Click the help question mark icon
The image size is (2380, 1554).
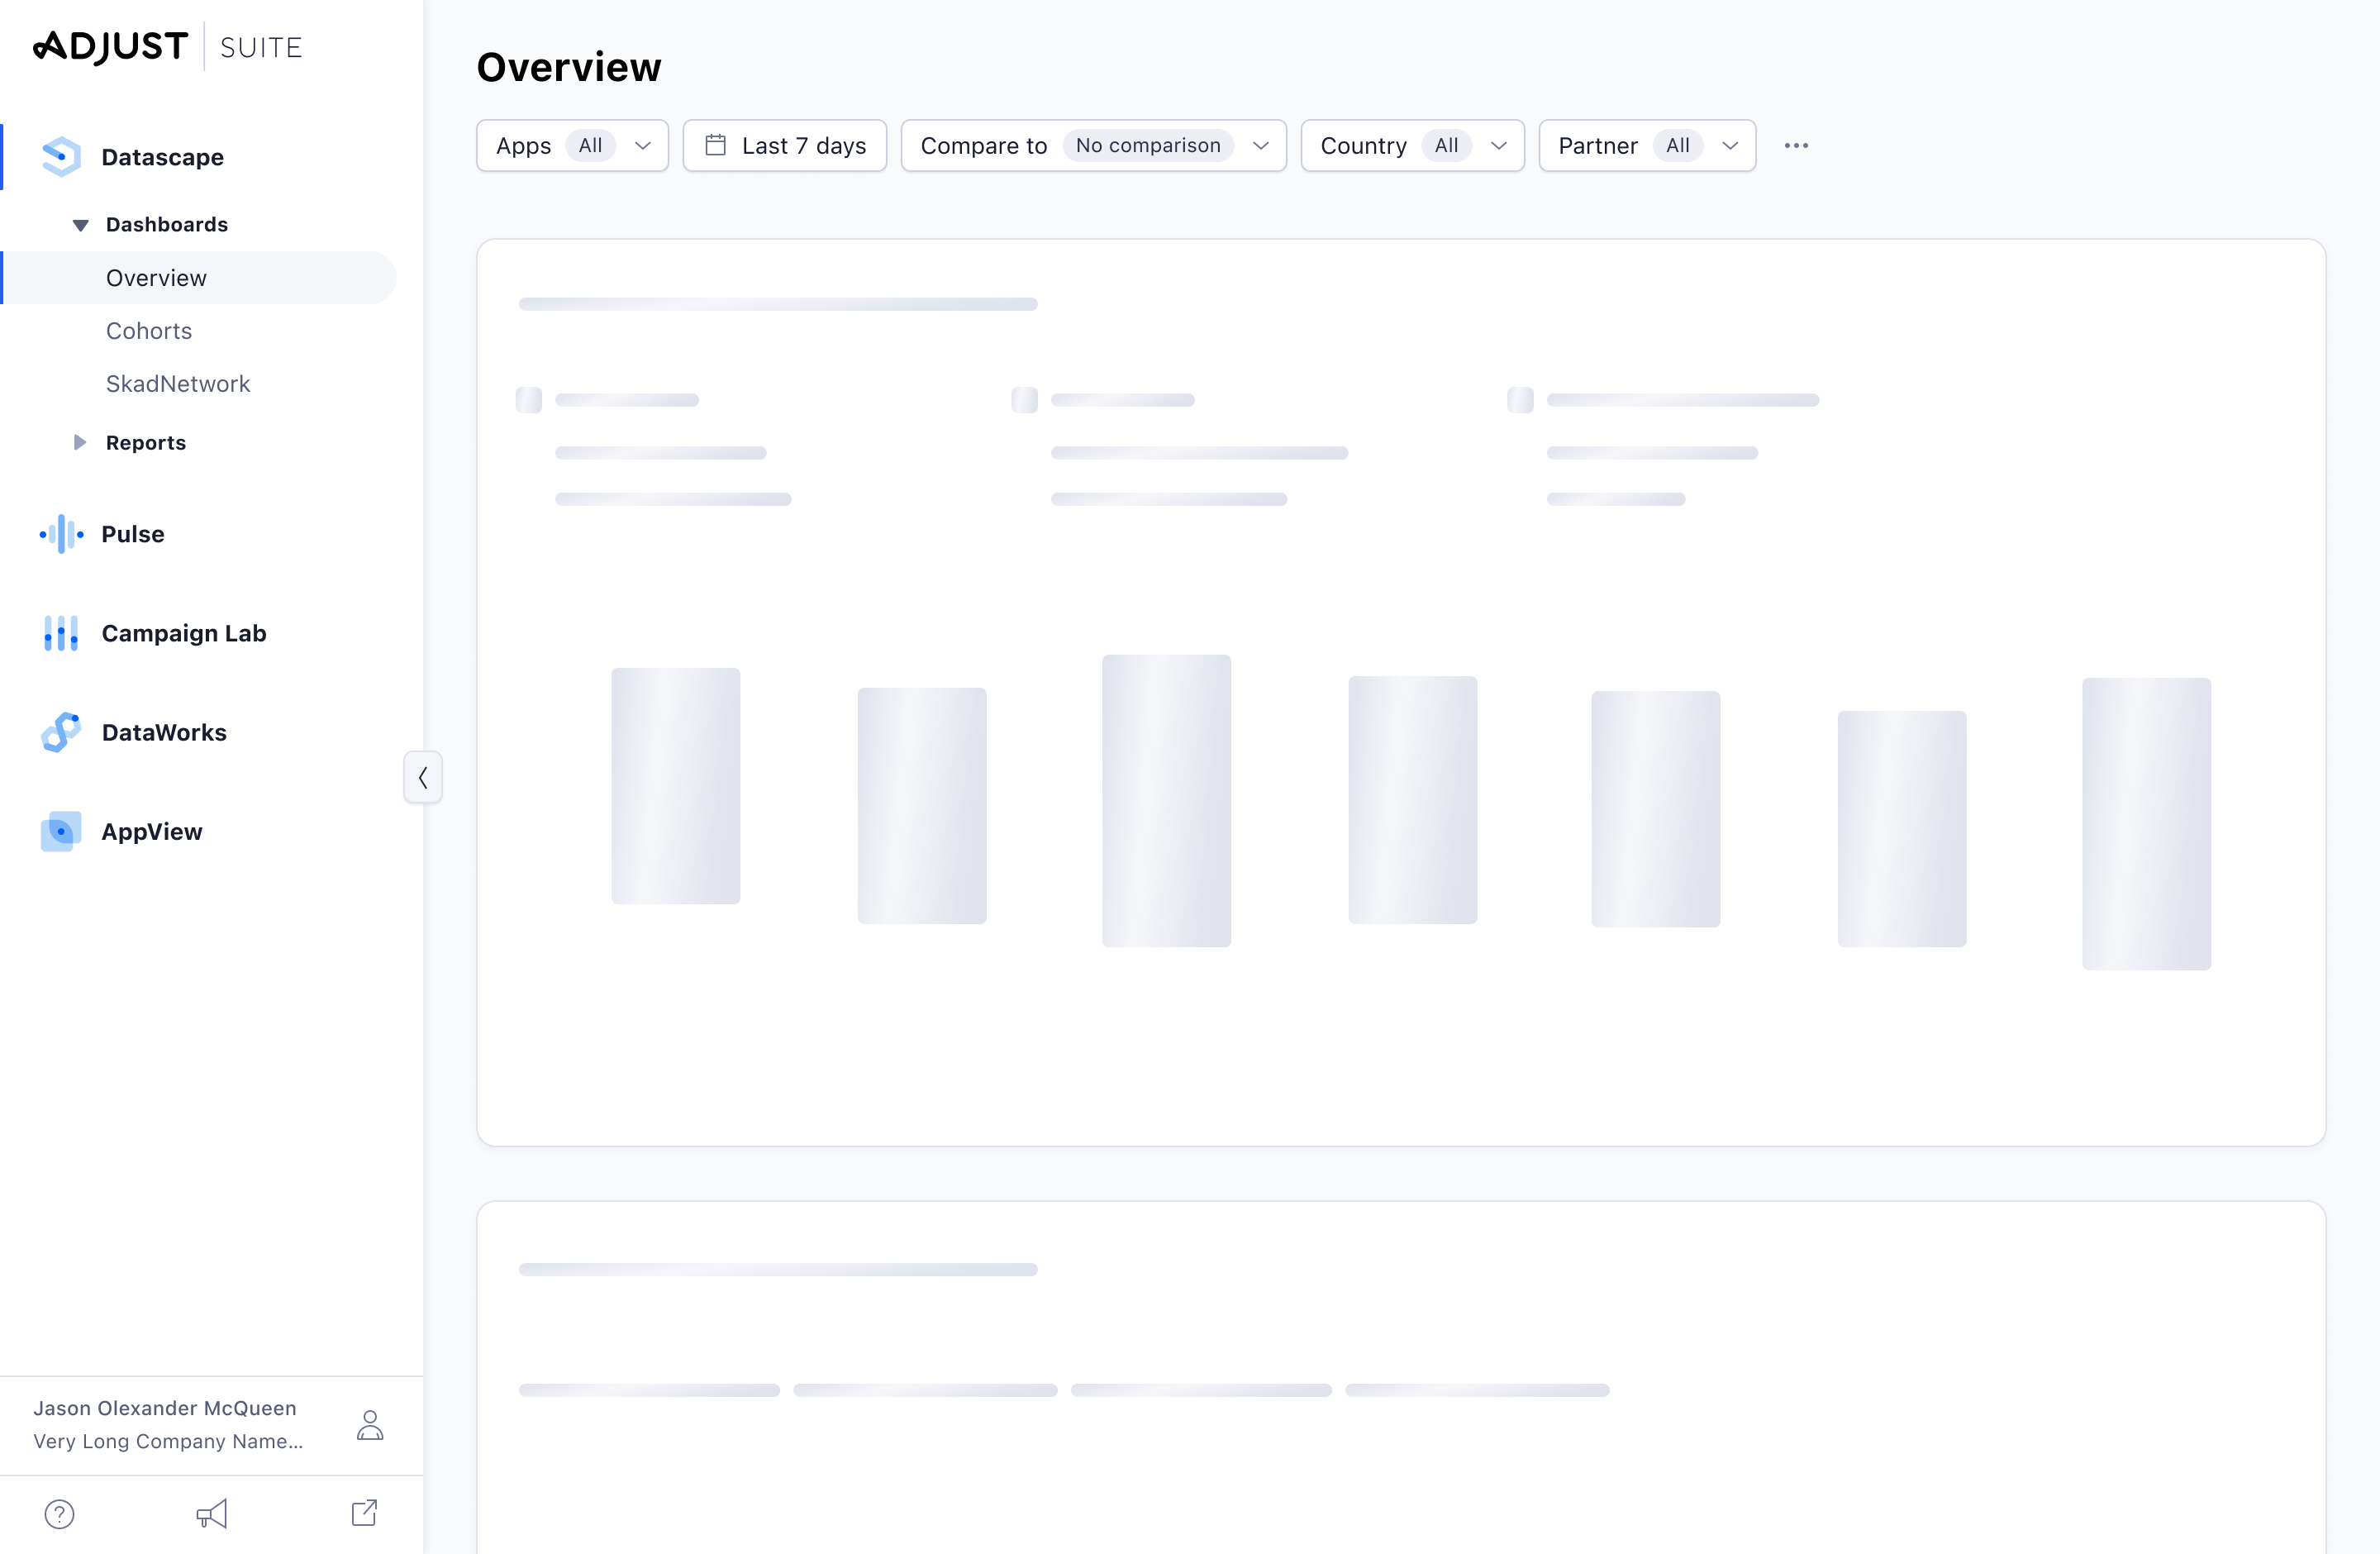(x=59, y=1514)
